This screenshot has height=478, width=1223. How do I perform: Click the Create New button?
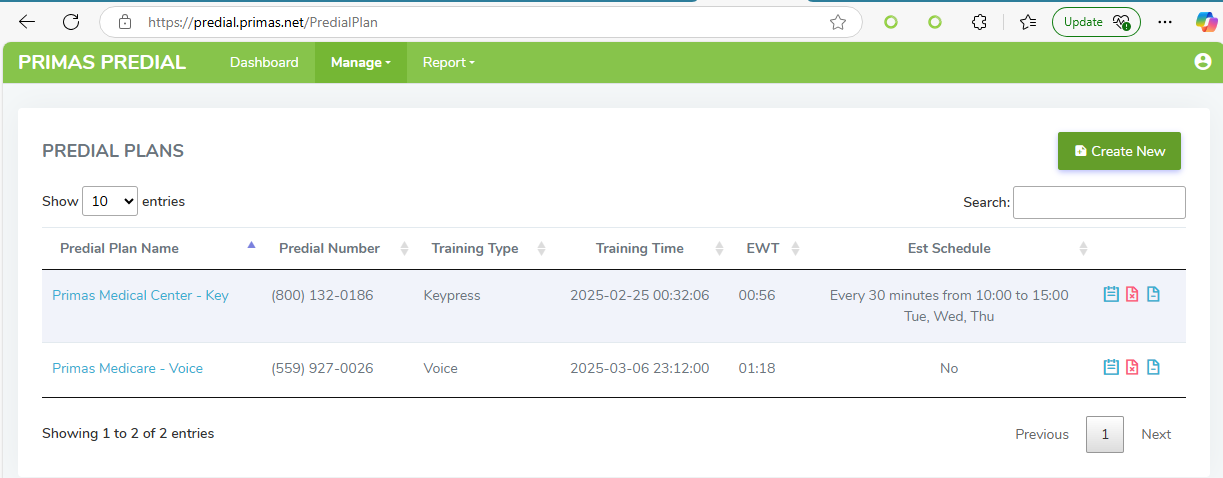coord(1119,151)
